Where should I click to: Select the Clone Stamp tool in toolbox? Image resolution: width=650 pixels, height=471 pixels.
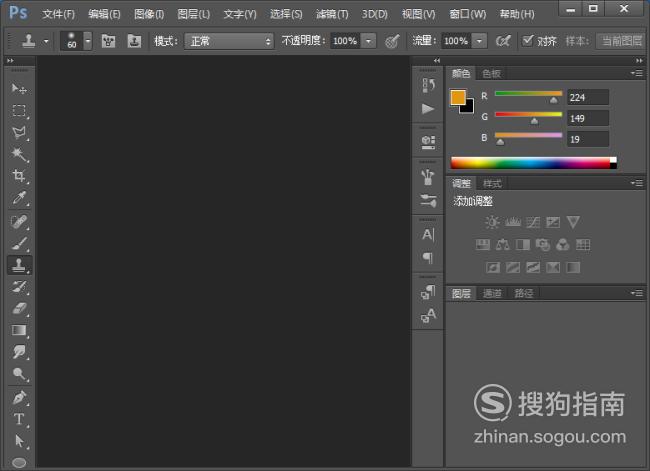[19, 265]
